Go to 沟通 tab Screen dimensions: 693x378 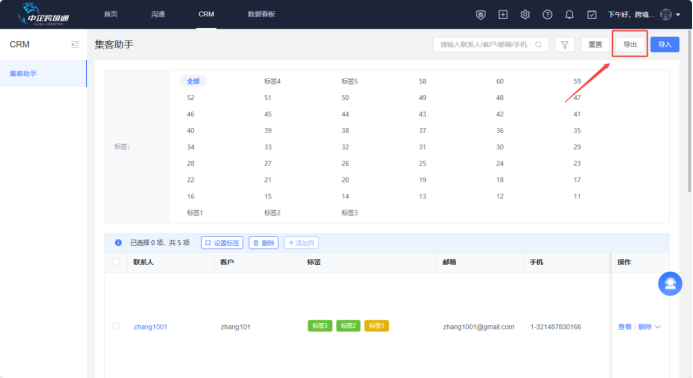158,14
